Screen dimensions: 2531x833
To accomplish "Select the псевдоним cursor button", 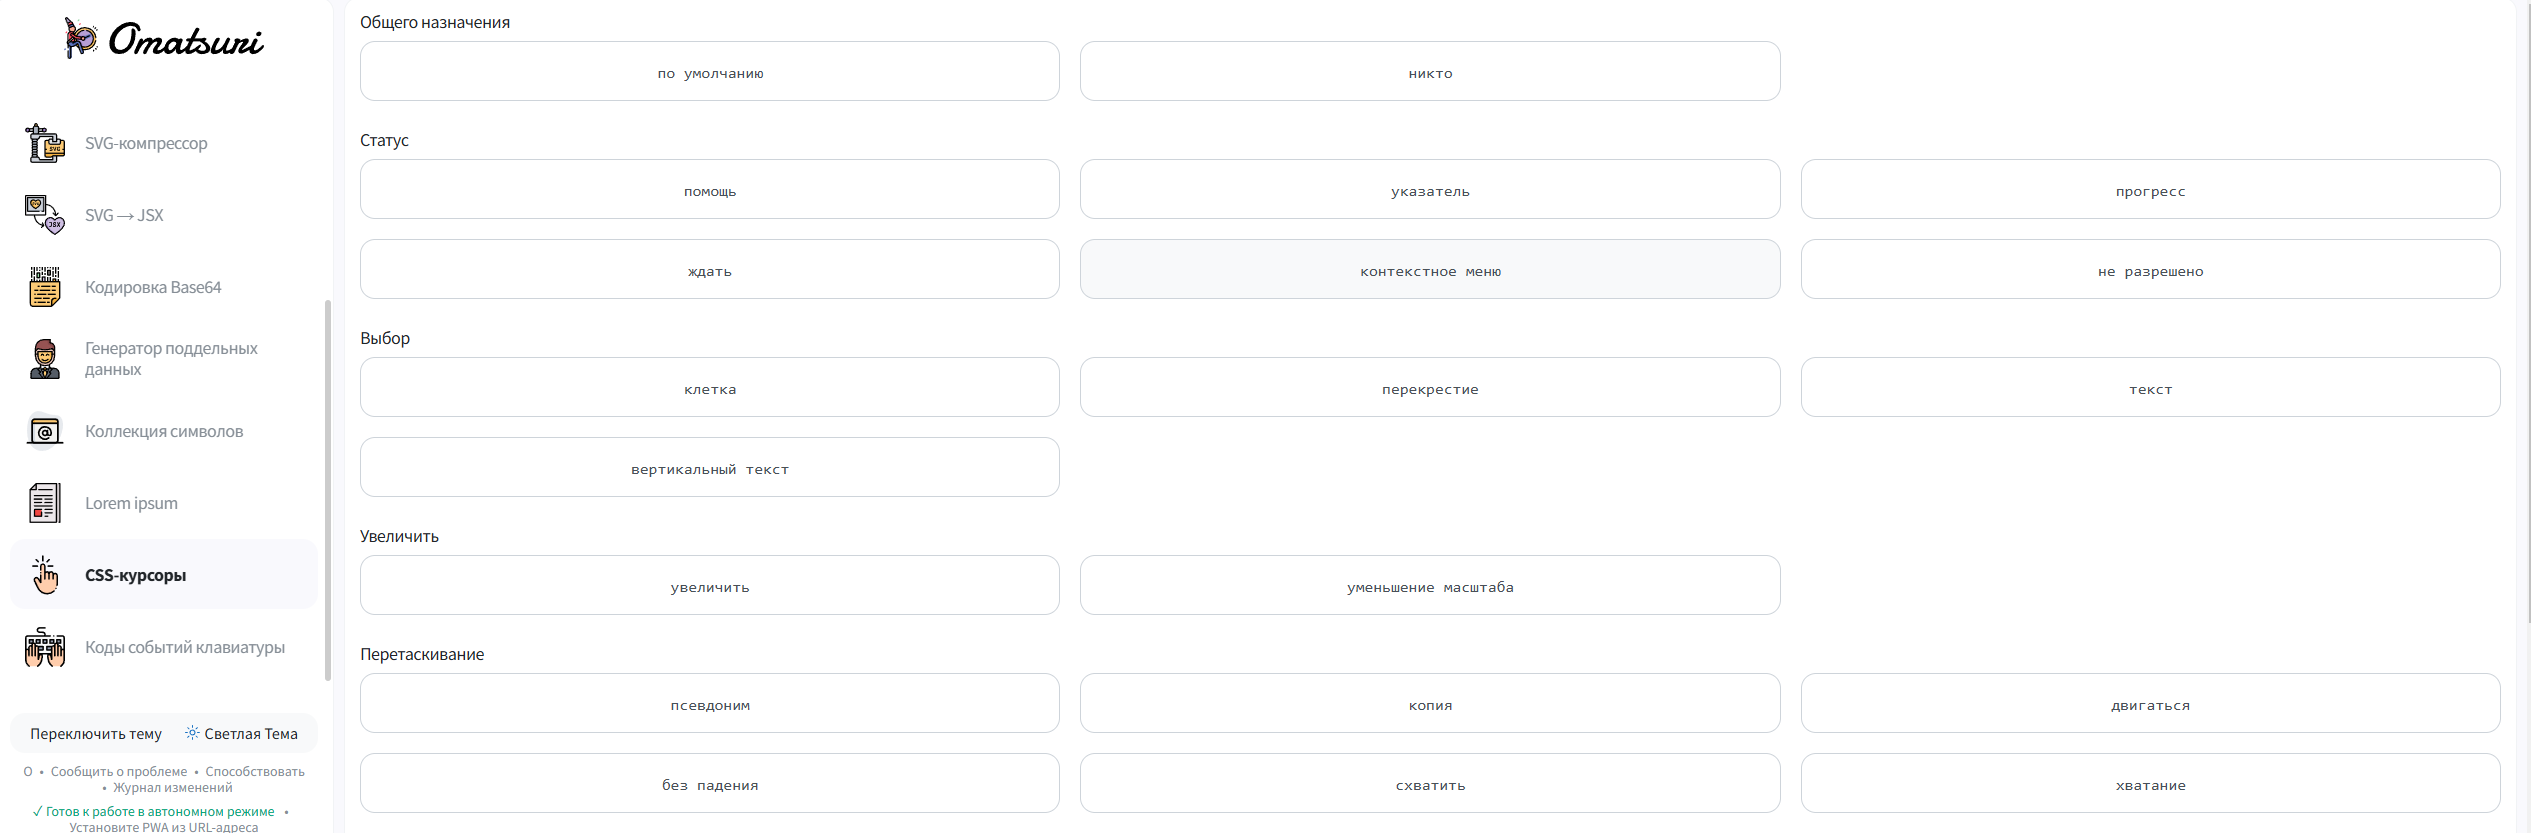I will click(710, 703).
